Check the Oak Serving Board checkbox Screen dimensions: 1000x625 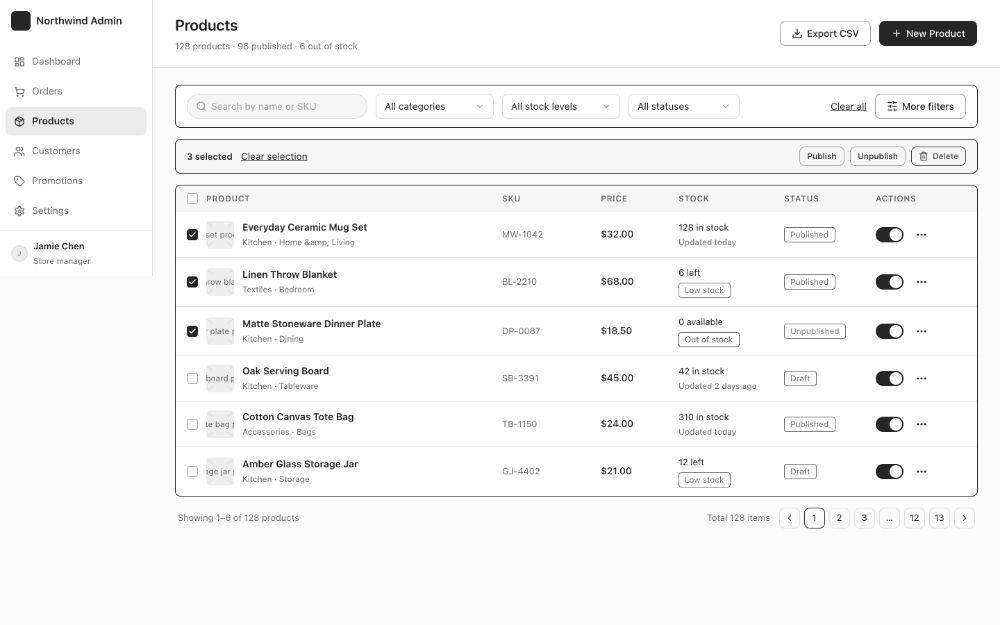coord(192,378)
